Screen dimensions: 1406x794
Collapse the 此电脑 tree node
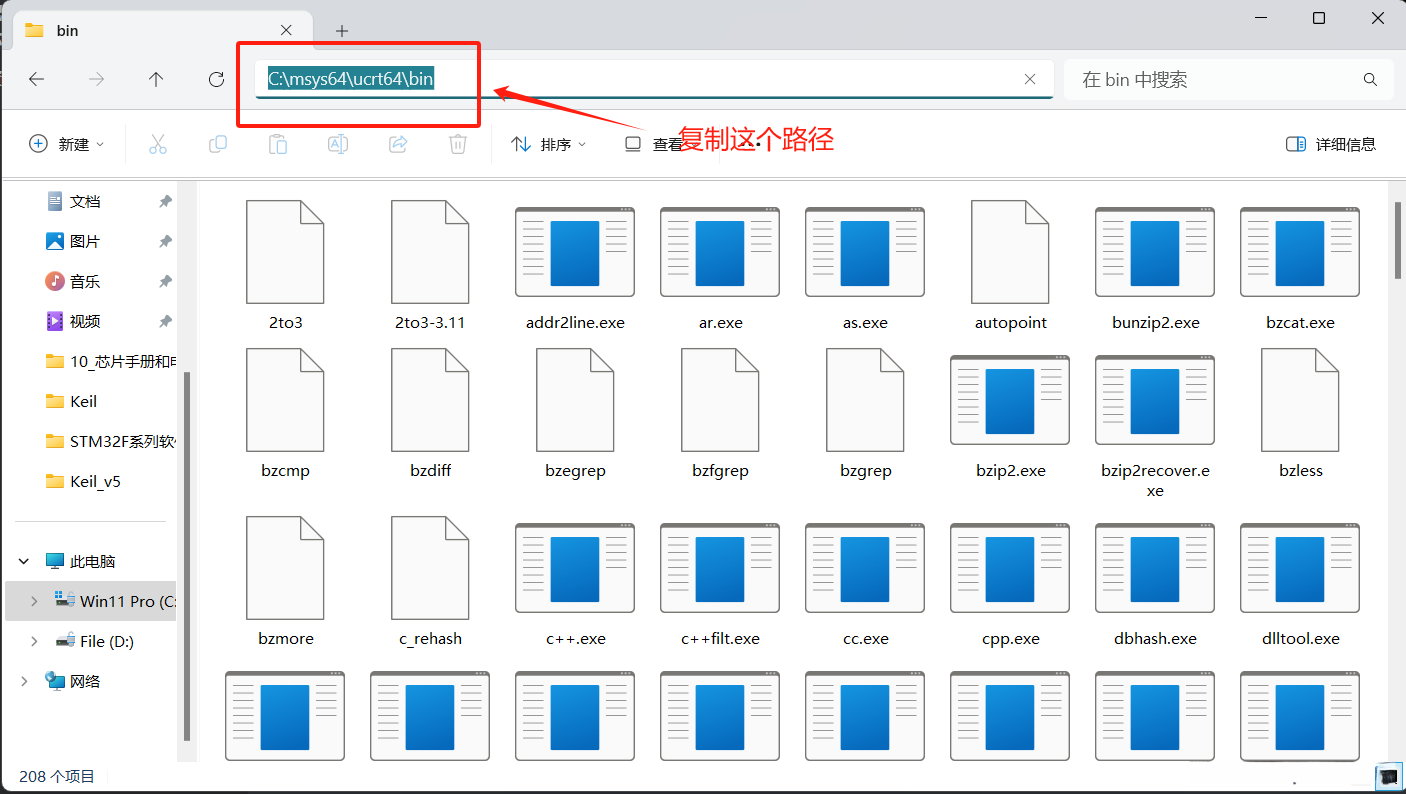23,561
